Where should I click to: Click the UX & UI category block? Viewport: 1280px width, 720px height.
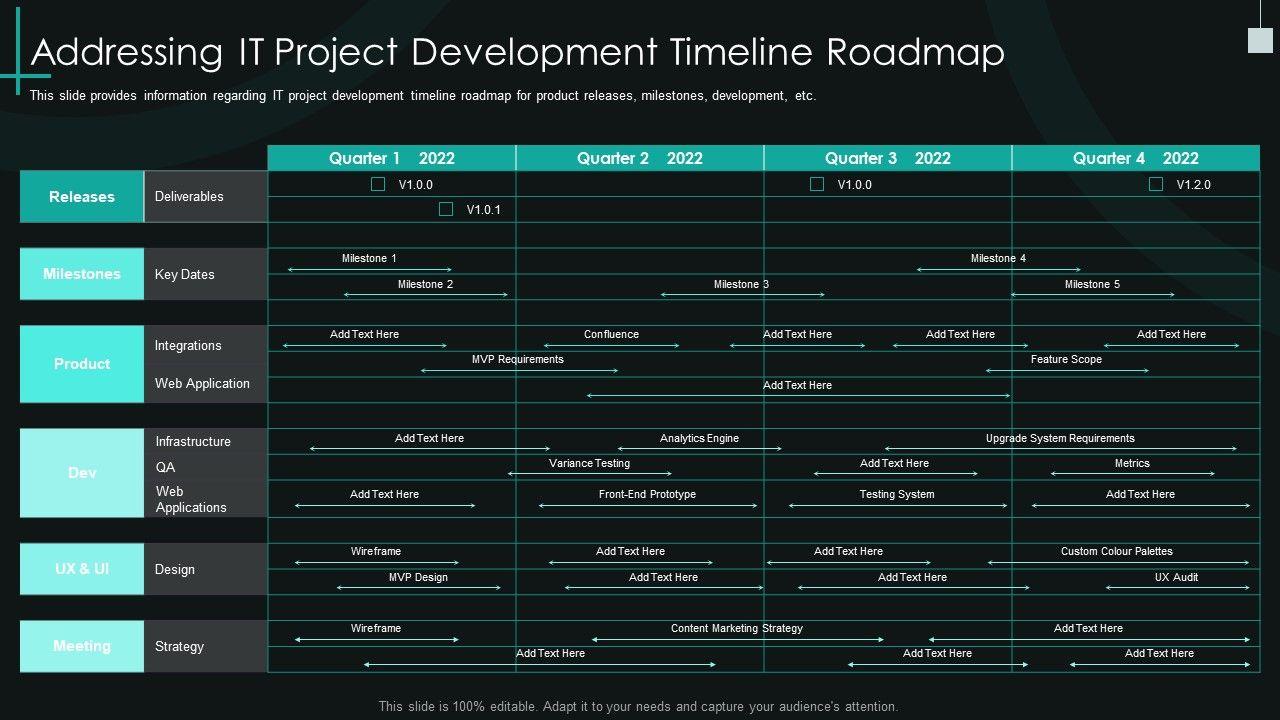click(82, 569)
